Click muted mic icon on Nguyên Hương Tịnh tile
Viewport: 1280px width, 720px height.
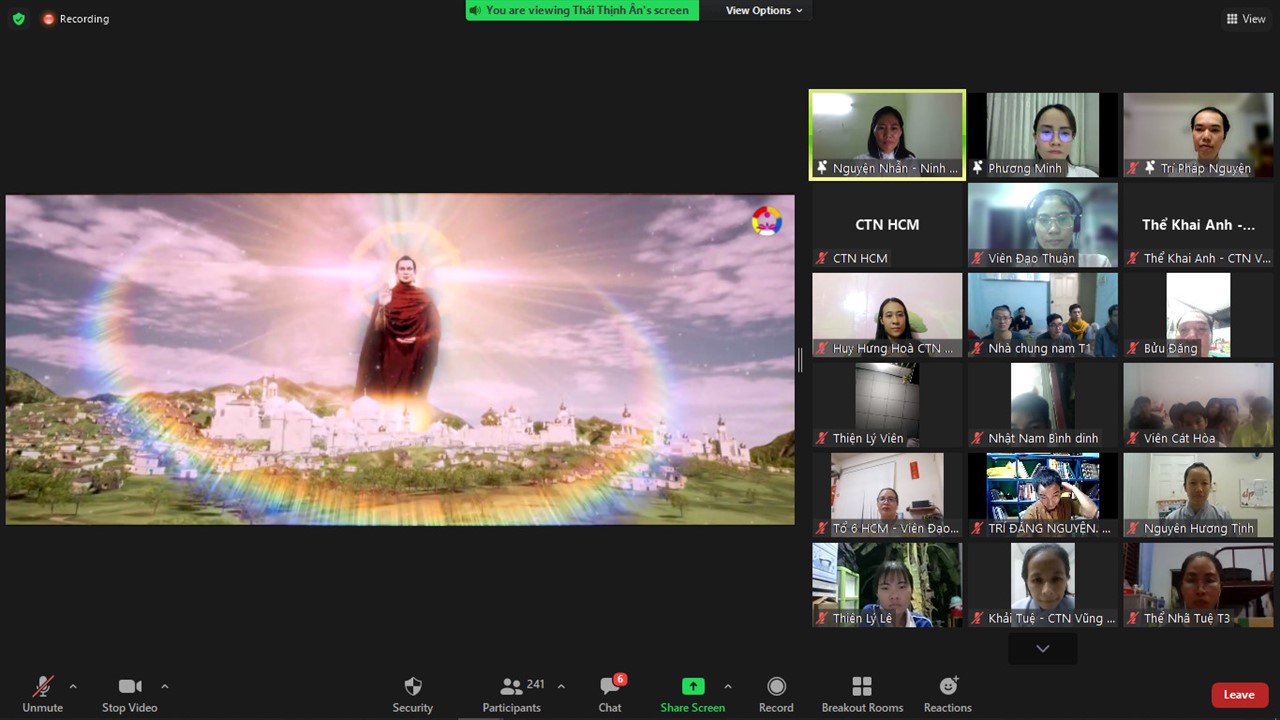[x=1133, y=528]
